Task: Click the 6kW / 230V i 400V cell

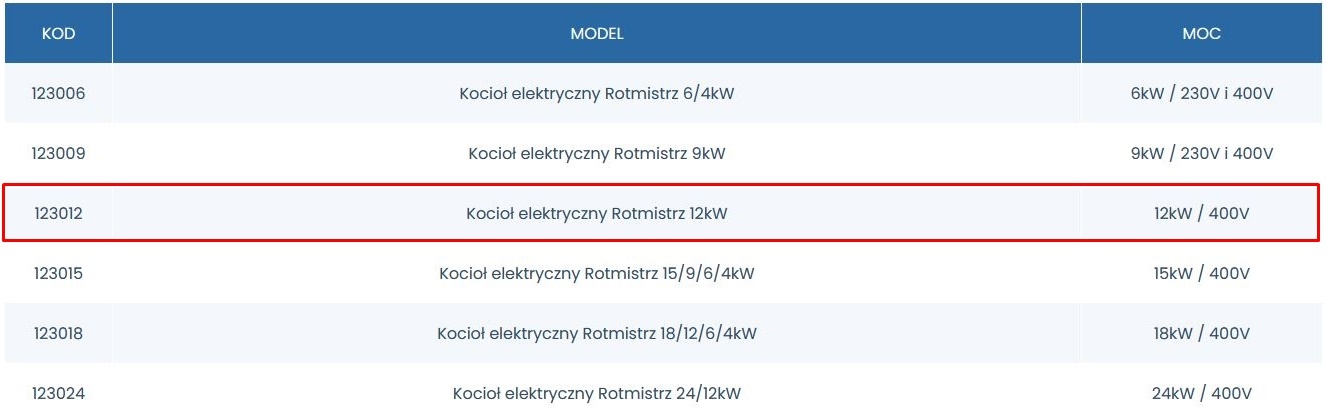Action: (x=1201, y=94)
